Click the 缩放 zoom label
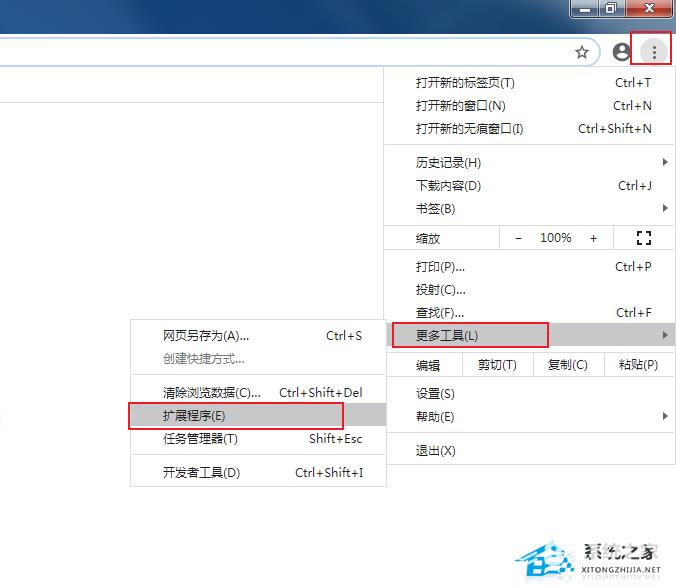This screenshot has height=588, width=676. [428, 238]
